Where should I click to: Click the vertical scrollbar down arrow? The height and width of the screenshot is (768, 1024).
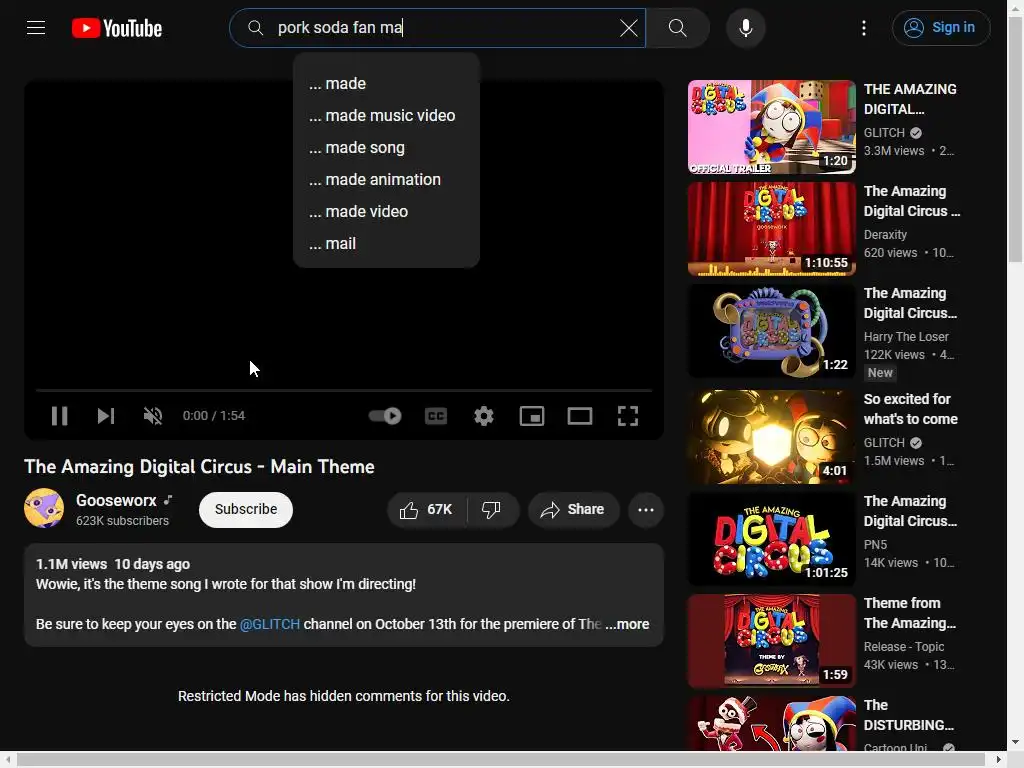pyautogui.click(x=1015, y=743)
